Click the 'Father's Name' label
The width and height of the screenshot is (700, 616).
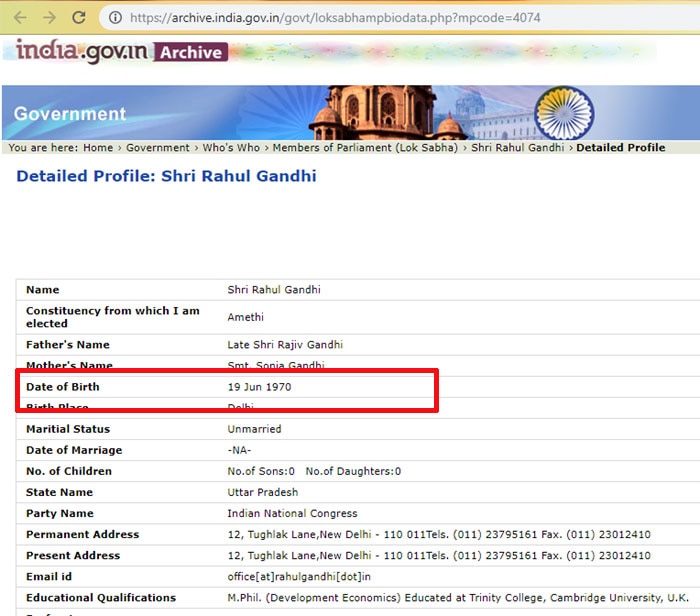pyautogui.click(x=68, y=345)
